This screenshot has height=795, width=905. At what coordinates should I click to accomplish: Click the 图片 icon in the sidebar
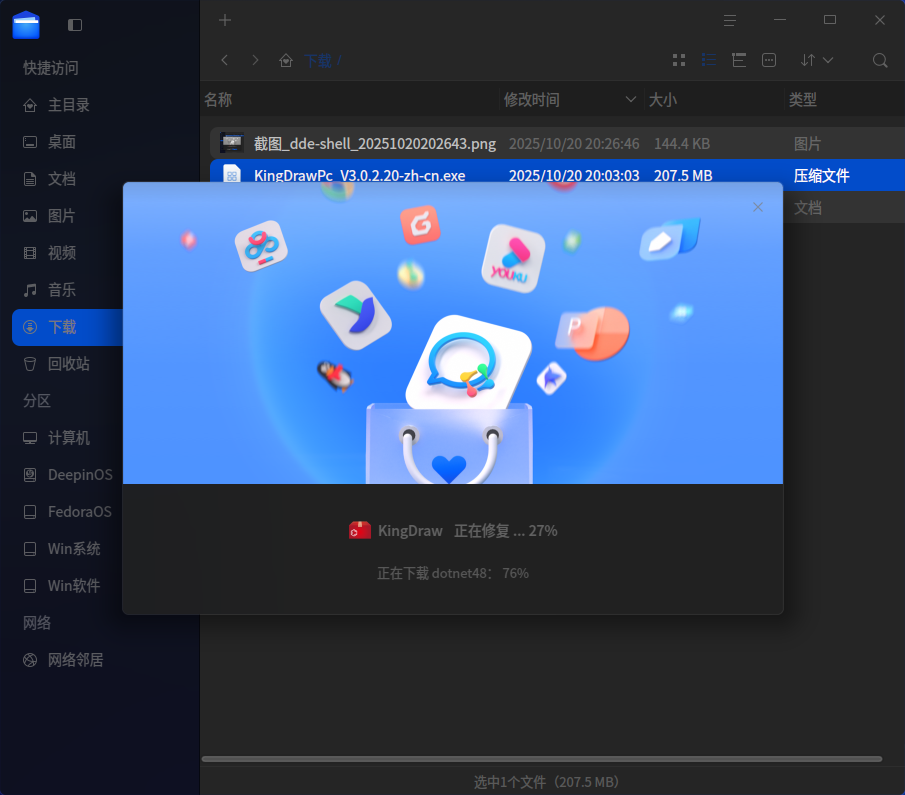(x=30, y=216)
